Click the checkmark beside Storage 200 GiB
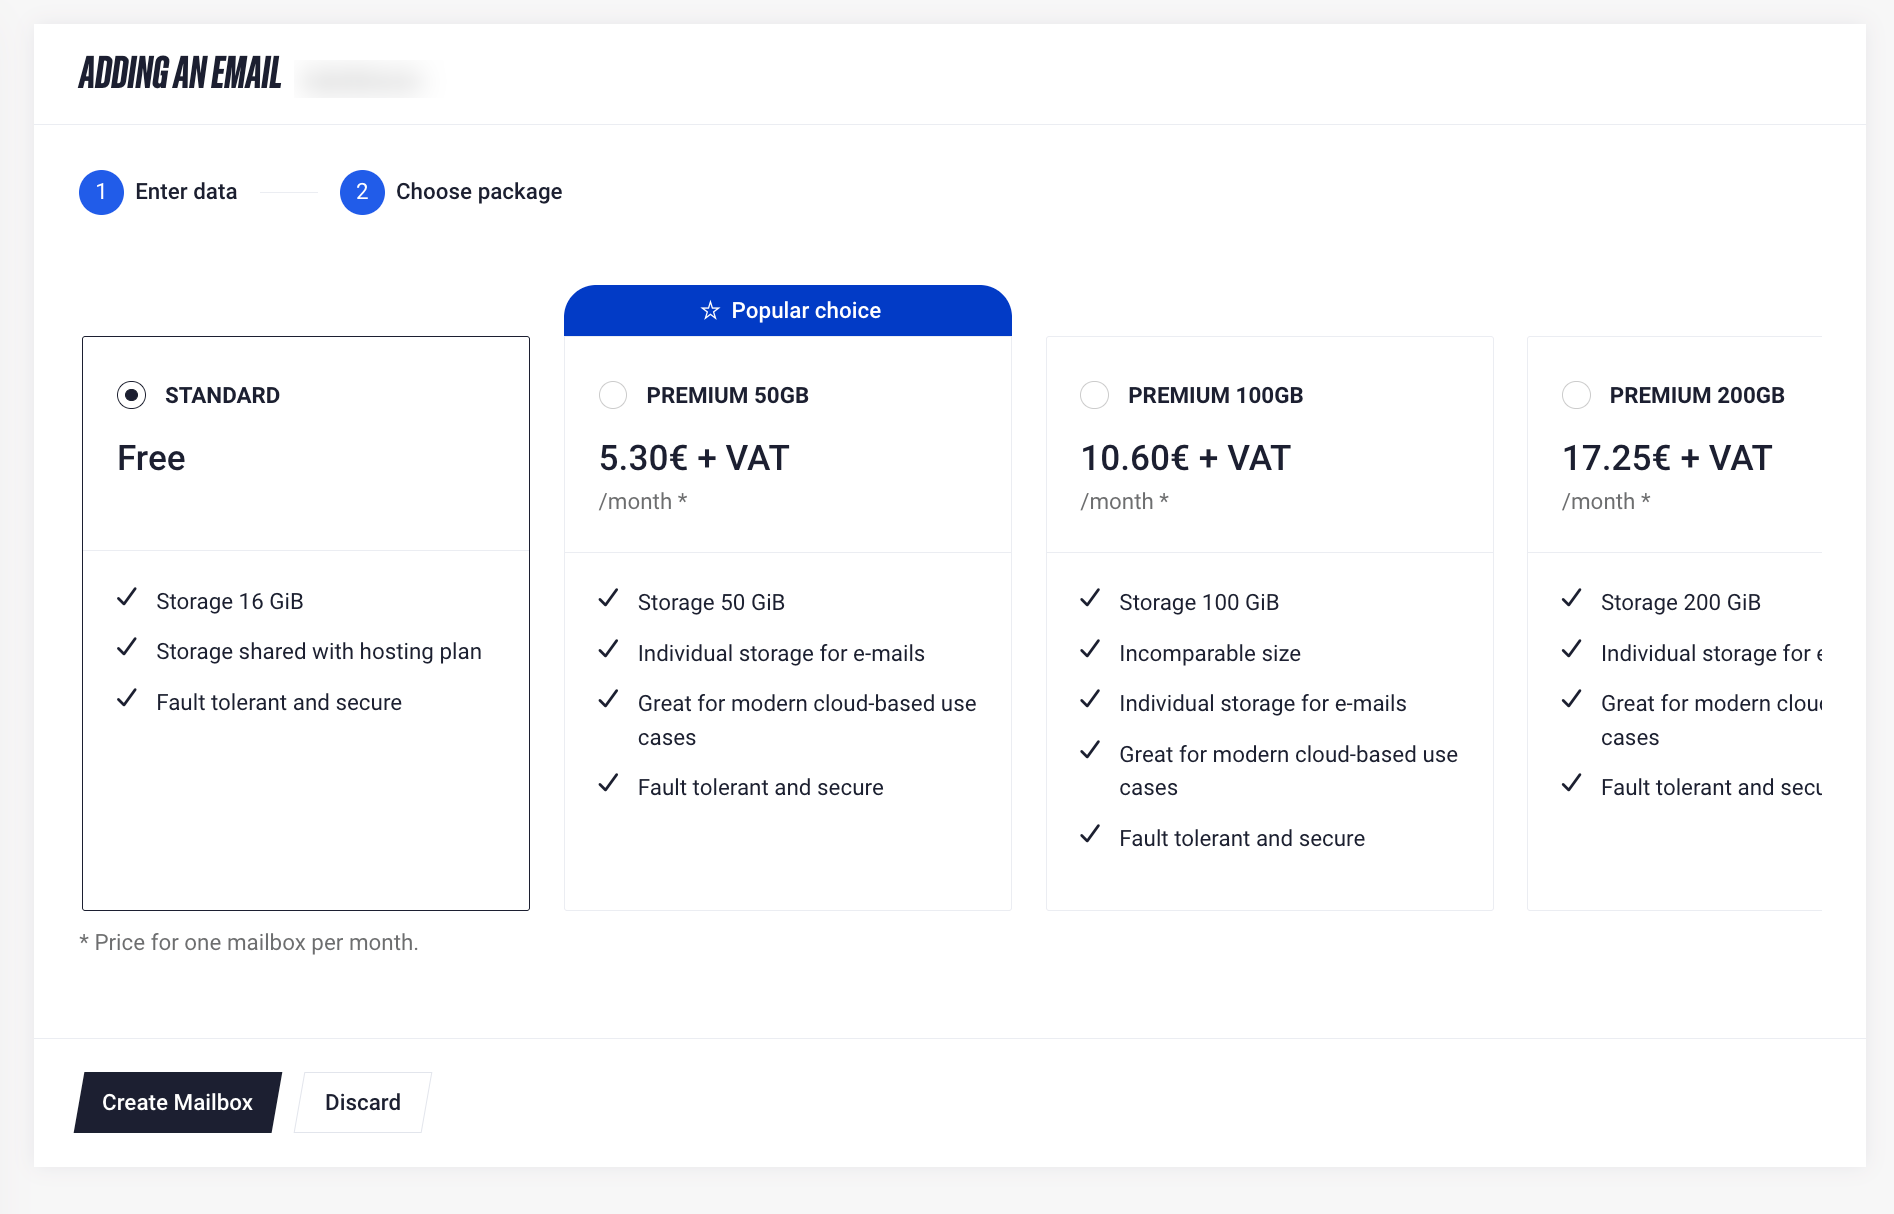The height and width of the screenshot is (1214, 1894). point(1572,599)
